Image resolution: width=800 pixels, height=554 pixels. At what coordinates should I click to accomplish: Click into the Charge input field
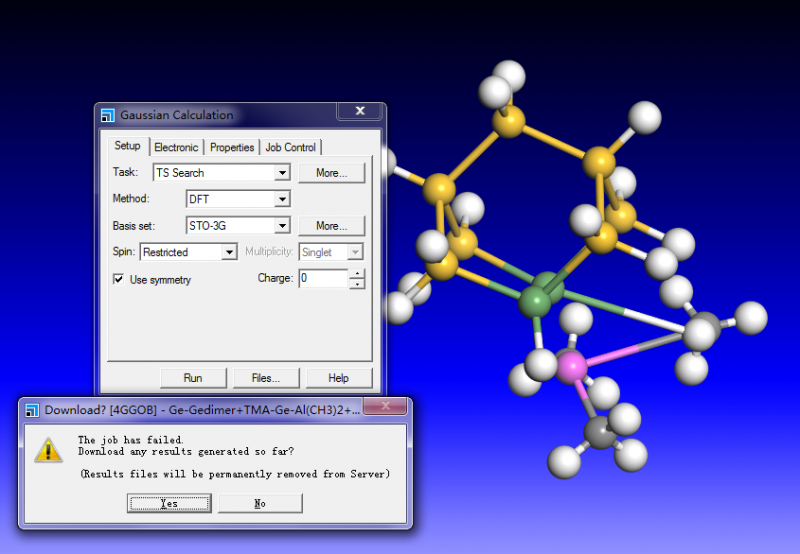323,278
